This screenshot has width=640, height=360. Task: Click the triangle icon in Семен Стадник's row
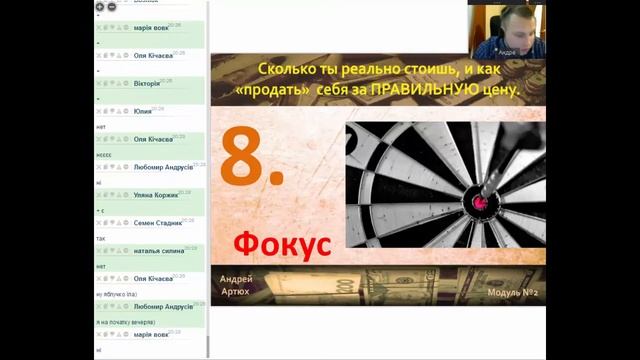point(119,223)
